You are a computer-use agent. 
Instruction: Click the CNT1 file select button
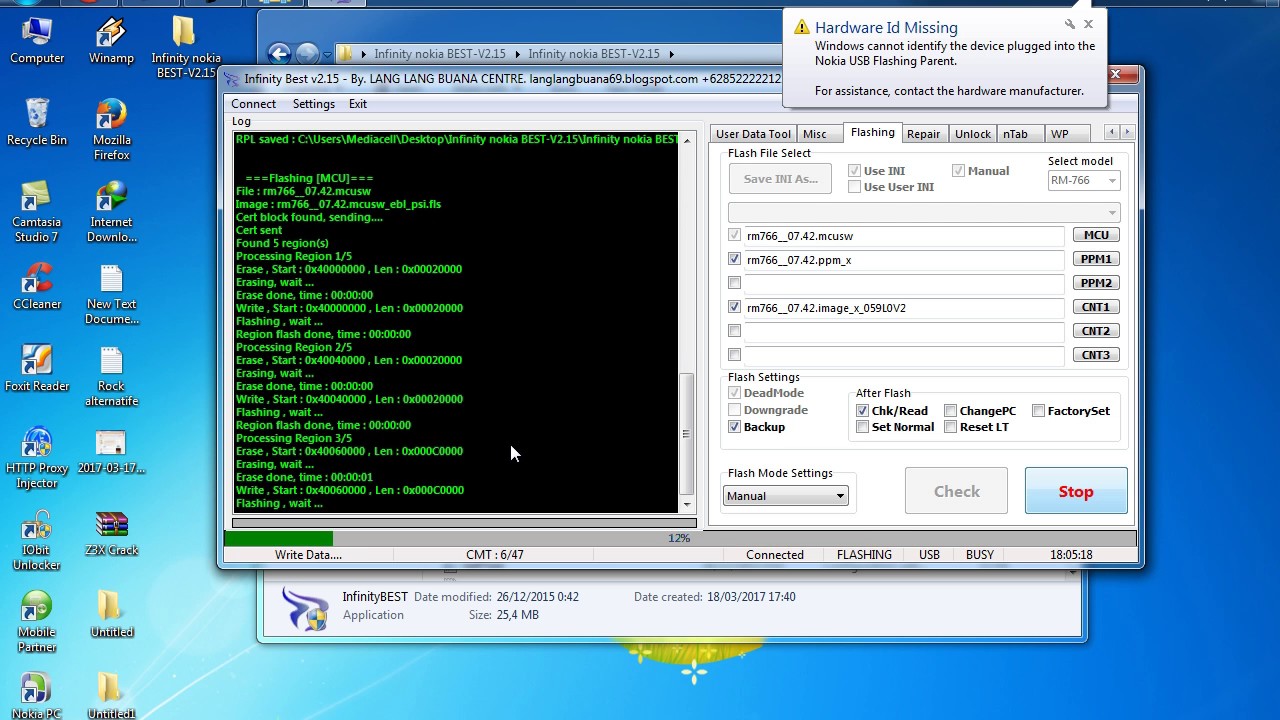pos(1096,307)
